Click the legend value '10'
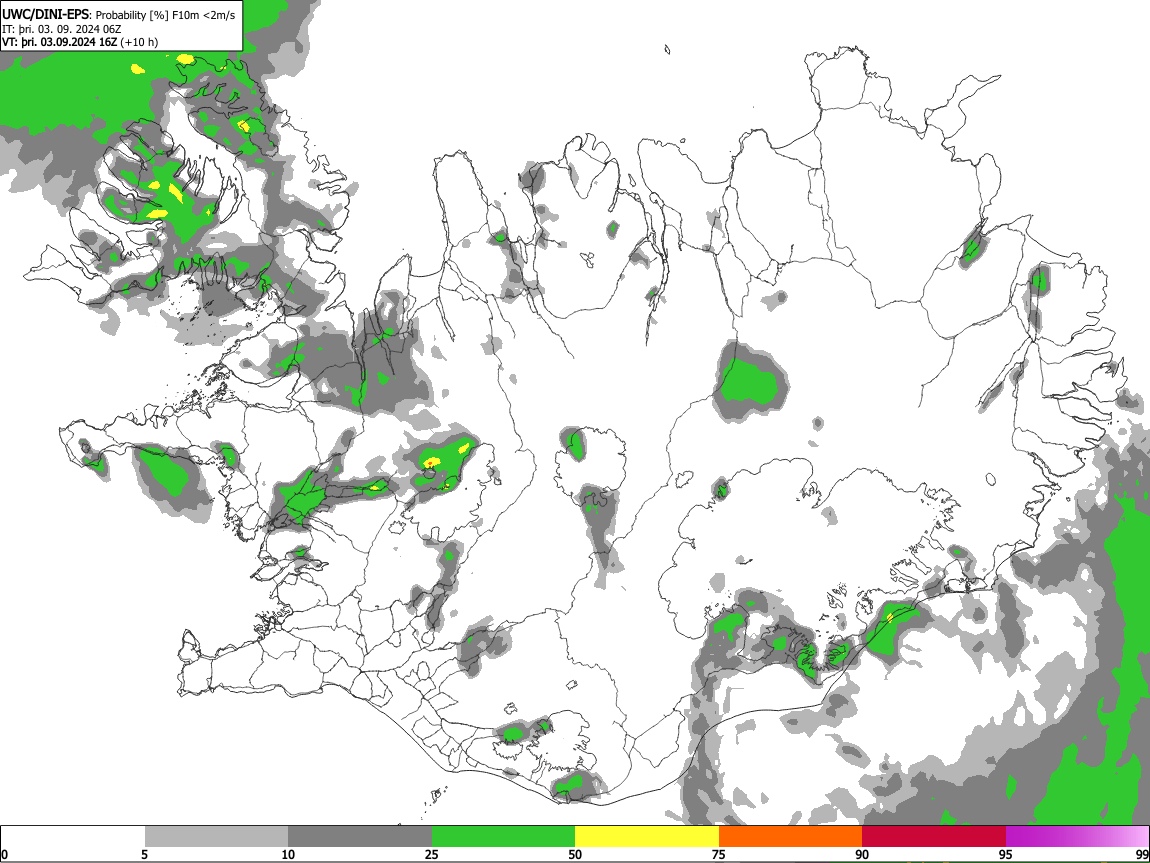This screenshot has height=863, width=1150. [x=288, y=854]
